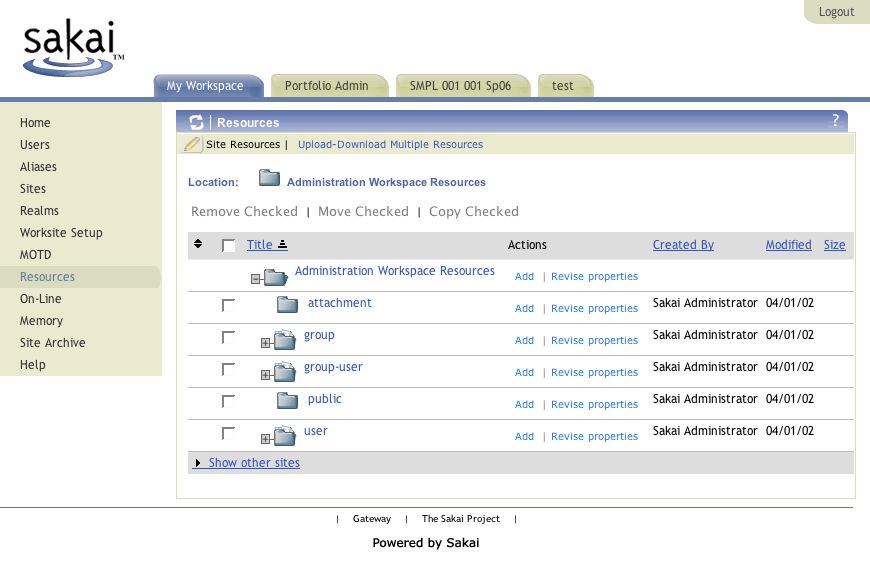The height and width of the screenshot is (561, 870).
Task: Open the Resources help question mark
Action: tap(835, 121)
